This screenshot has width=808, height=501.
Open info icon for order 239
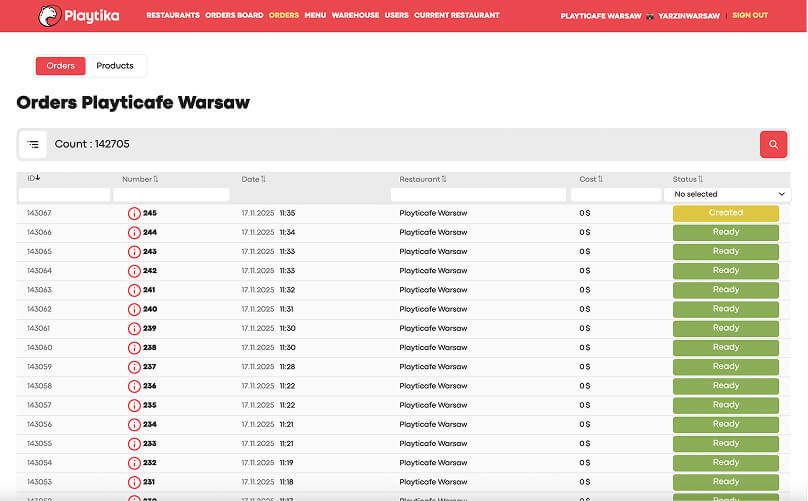point(134,328)
